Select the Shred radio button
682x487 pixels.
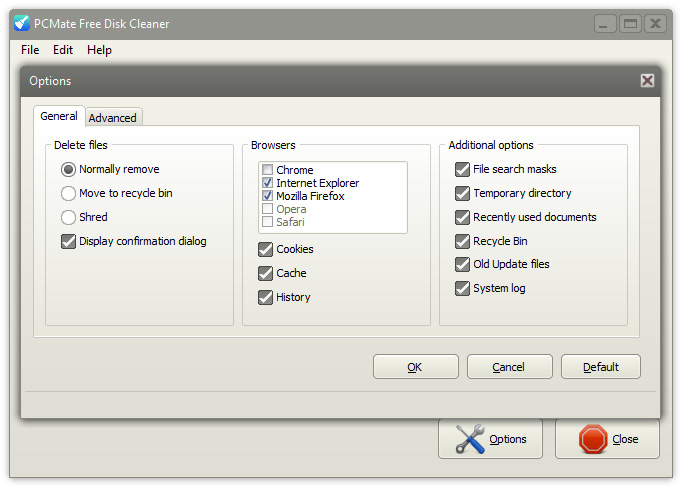coord(68,217)
